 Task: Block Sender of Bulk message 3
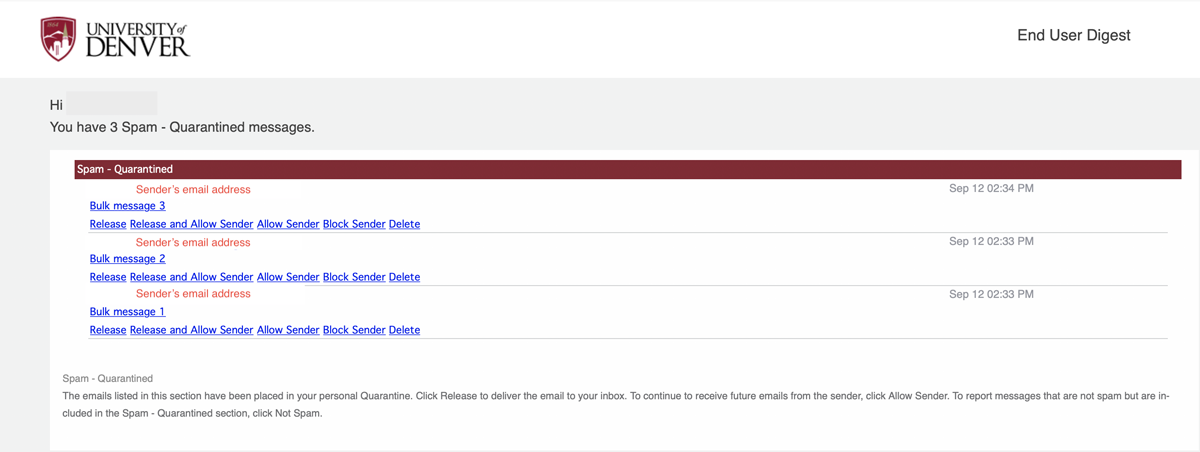[x=354, y=224]
